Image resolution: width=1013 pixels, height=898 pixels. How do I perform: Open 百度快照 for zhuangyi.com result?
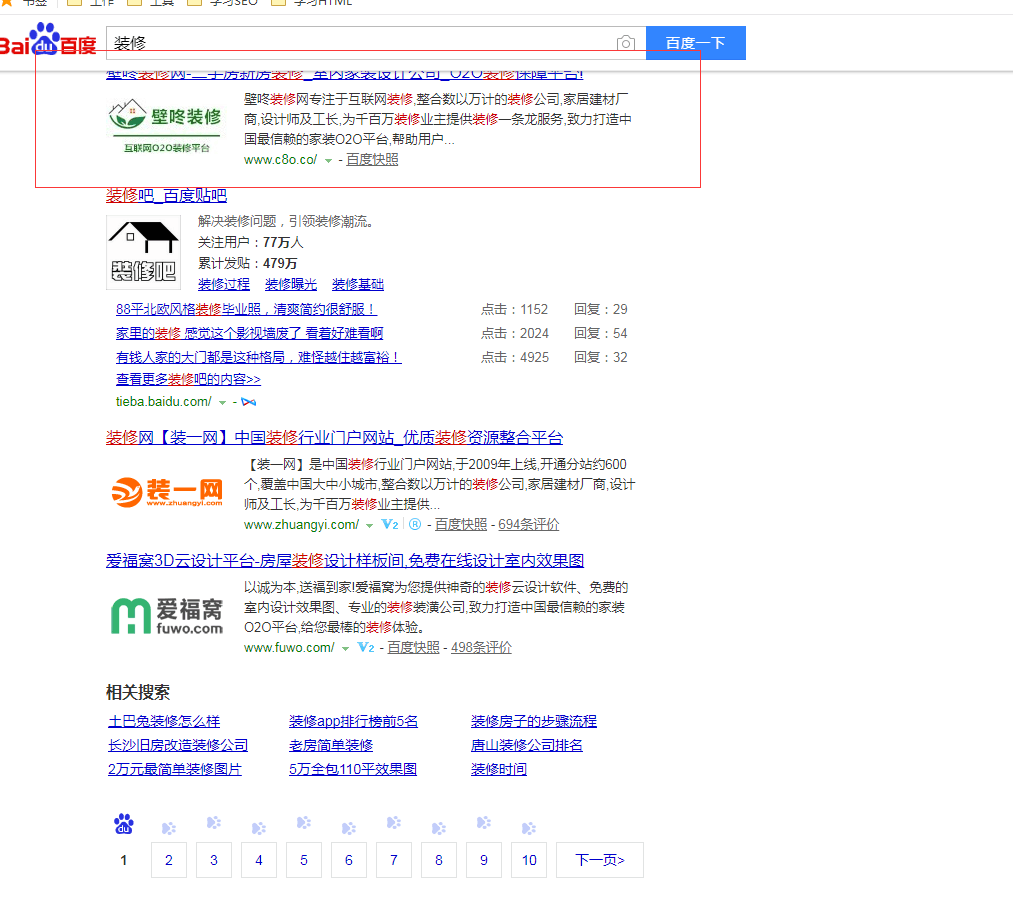pyautogui.click(x=461, y=525)
